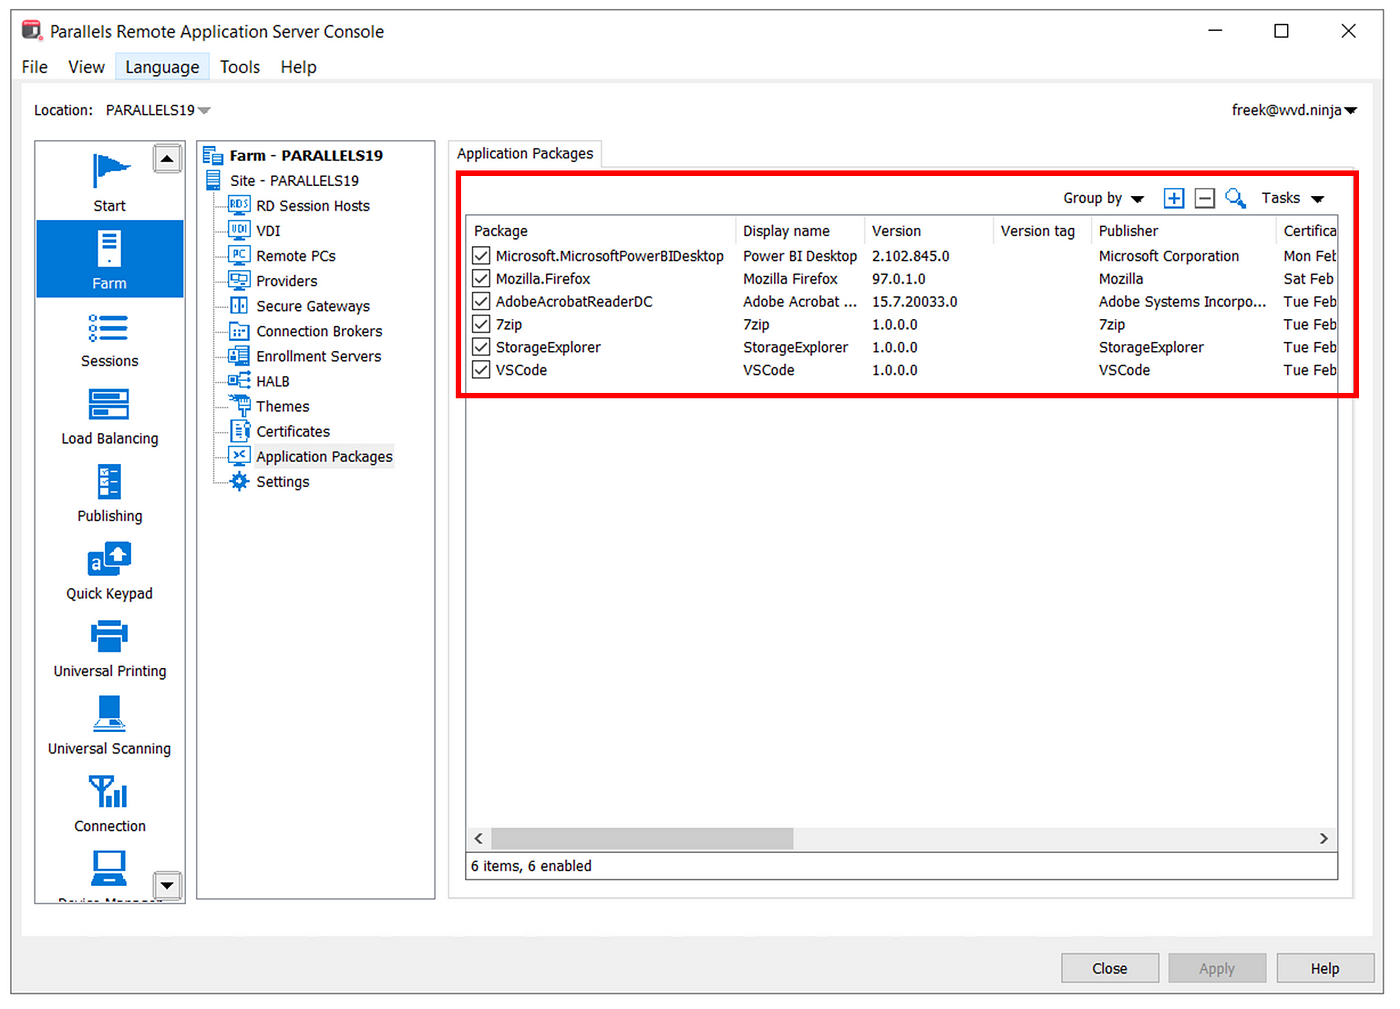Select the Microsoft Corporation publisher cell
Screen dimensions: 1400x1009
click(1169, 256)
